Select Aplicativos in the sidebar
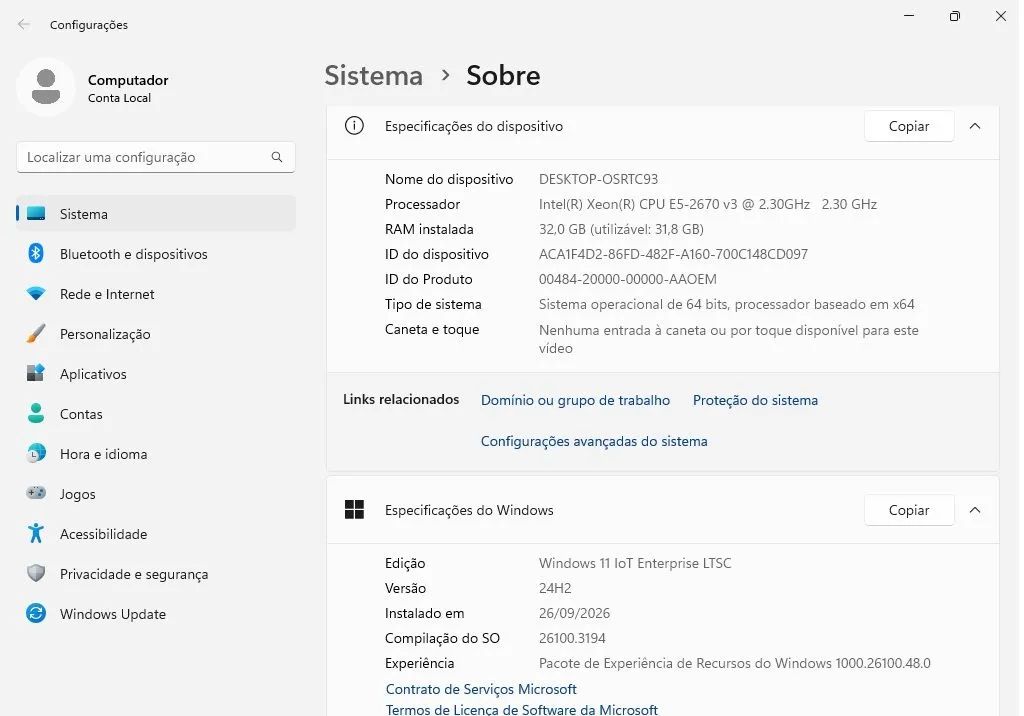This screenshot has width=1024, height=716. tap(156, 373)
